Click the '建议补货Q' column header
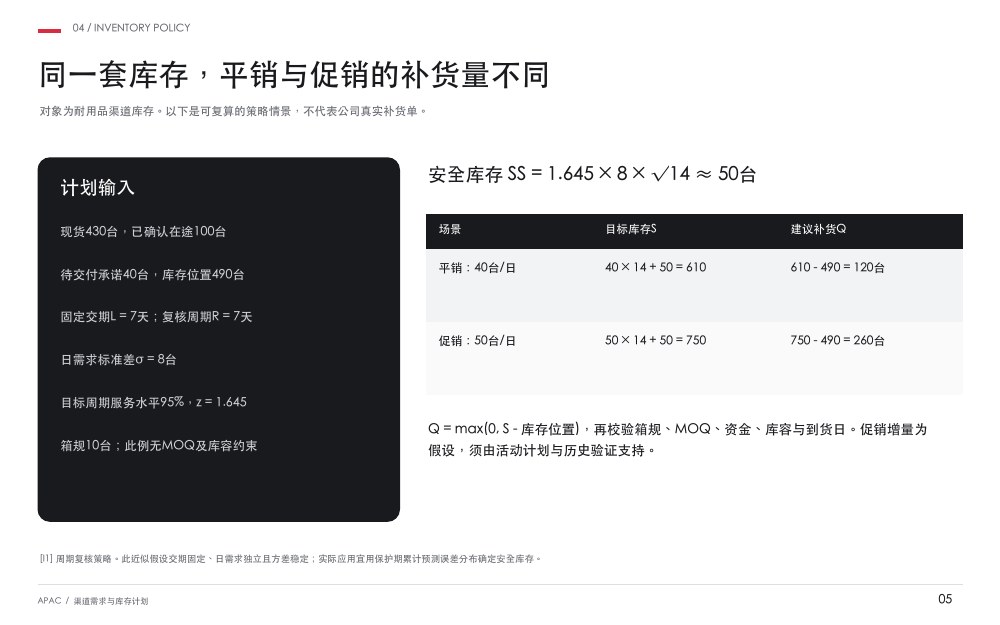This screenshot has width=1000, height=625. pyautogui.click(x=818, y=229)
